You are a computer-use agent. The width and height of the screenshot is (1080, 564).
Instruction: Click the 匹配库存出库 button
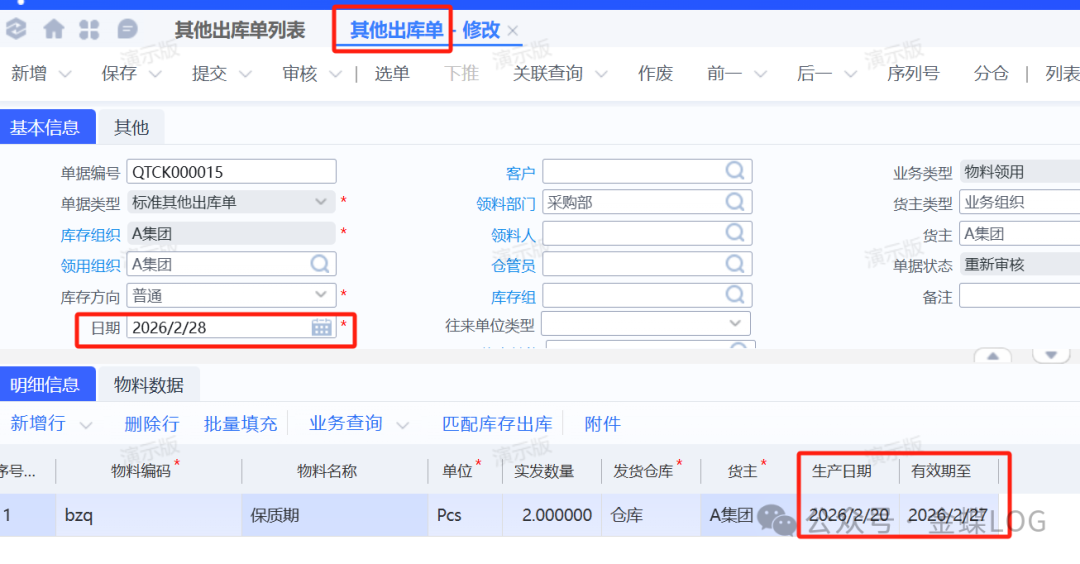(x=497, y=424)
